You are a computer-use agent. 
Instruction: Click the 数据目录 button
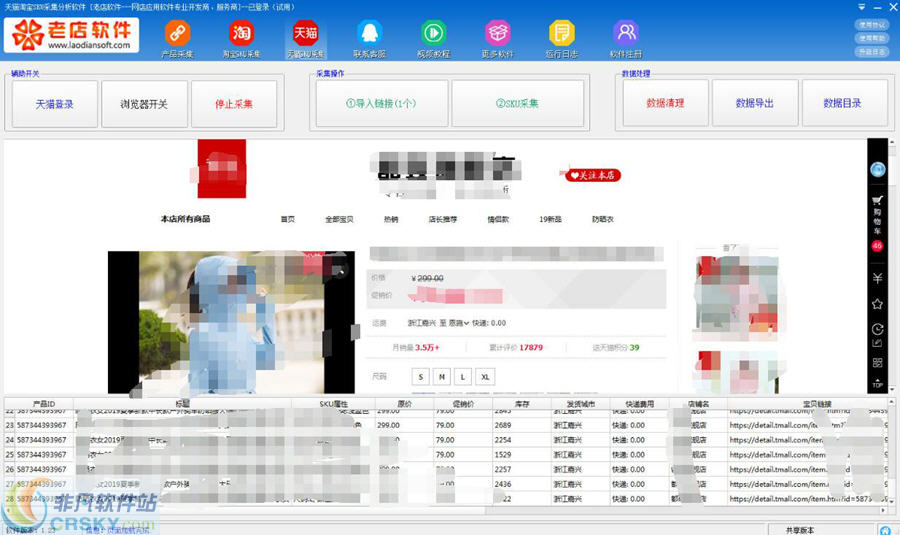click(844, 103)
